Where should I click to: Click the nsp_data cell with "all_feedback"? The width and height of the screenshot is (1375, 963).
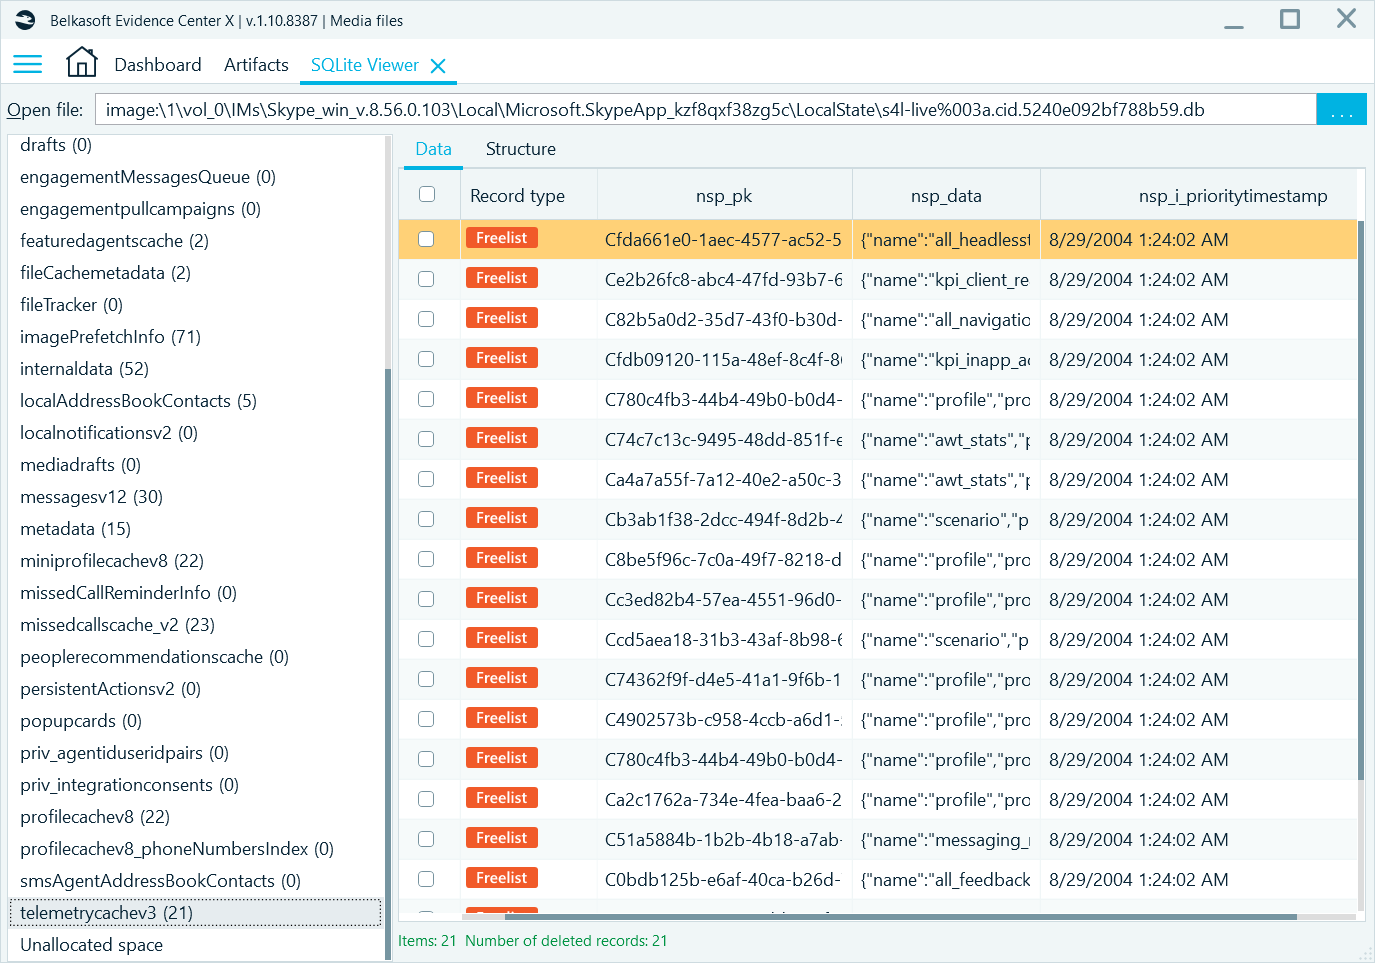click(946, 880)
